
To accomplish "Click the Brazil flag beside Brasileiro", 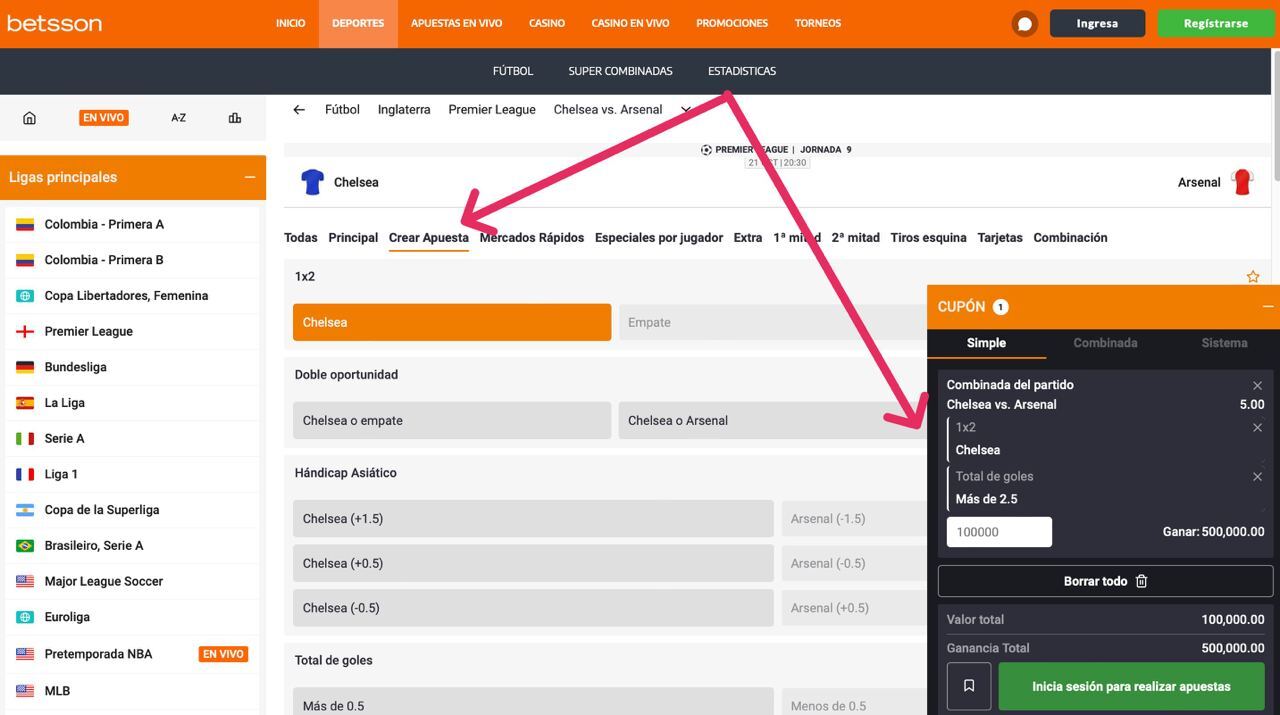I will tap(25, 546).
